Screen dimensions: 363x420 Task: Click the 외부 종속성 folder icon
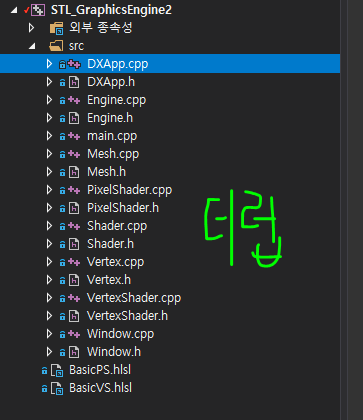(57, 28)
